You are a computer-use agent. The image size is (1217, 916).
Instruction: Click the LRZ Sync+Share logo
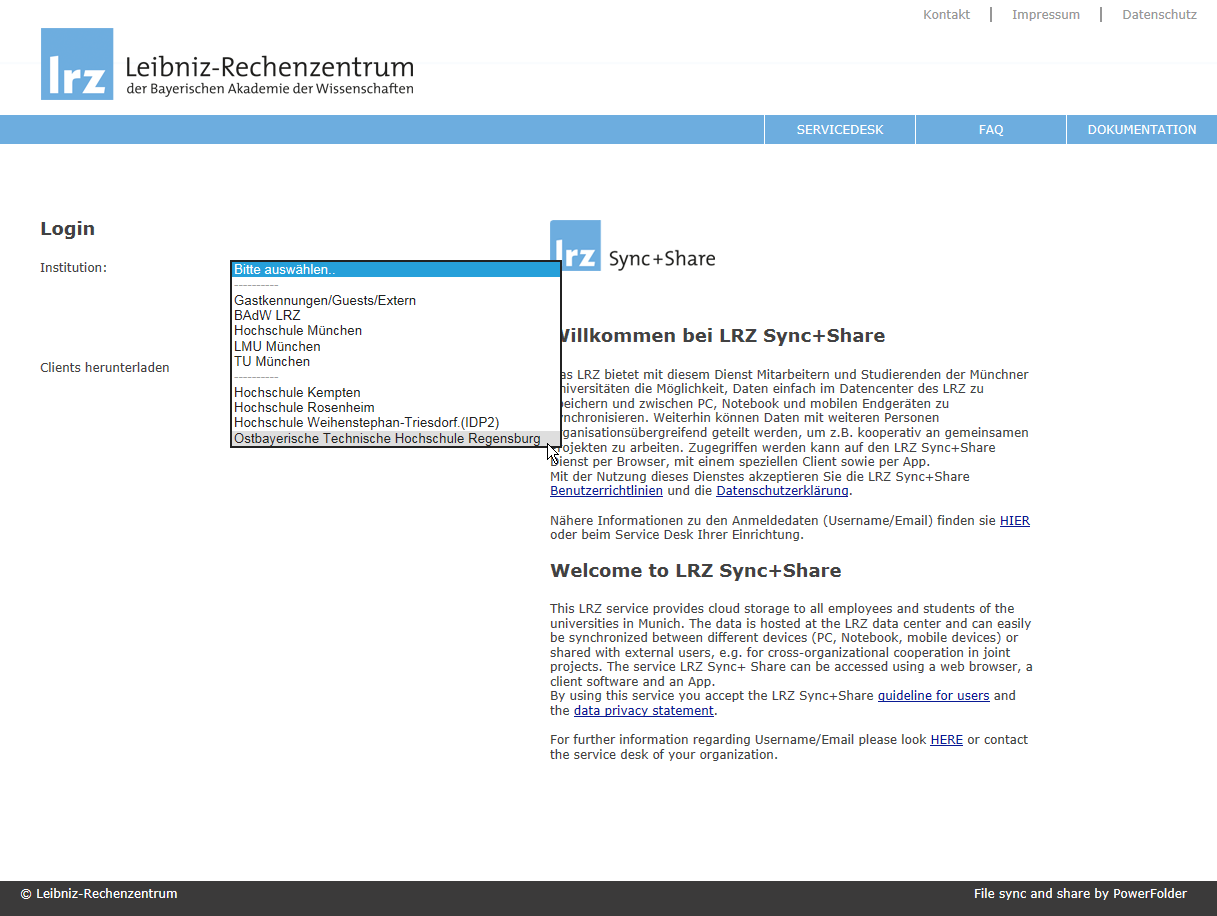click(x=633, y=247)
